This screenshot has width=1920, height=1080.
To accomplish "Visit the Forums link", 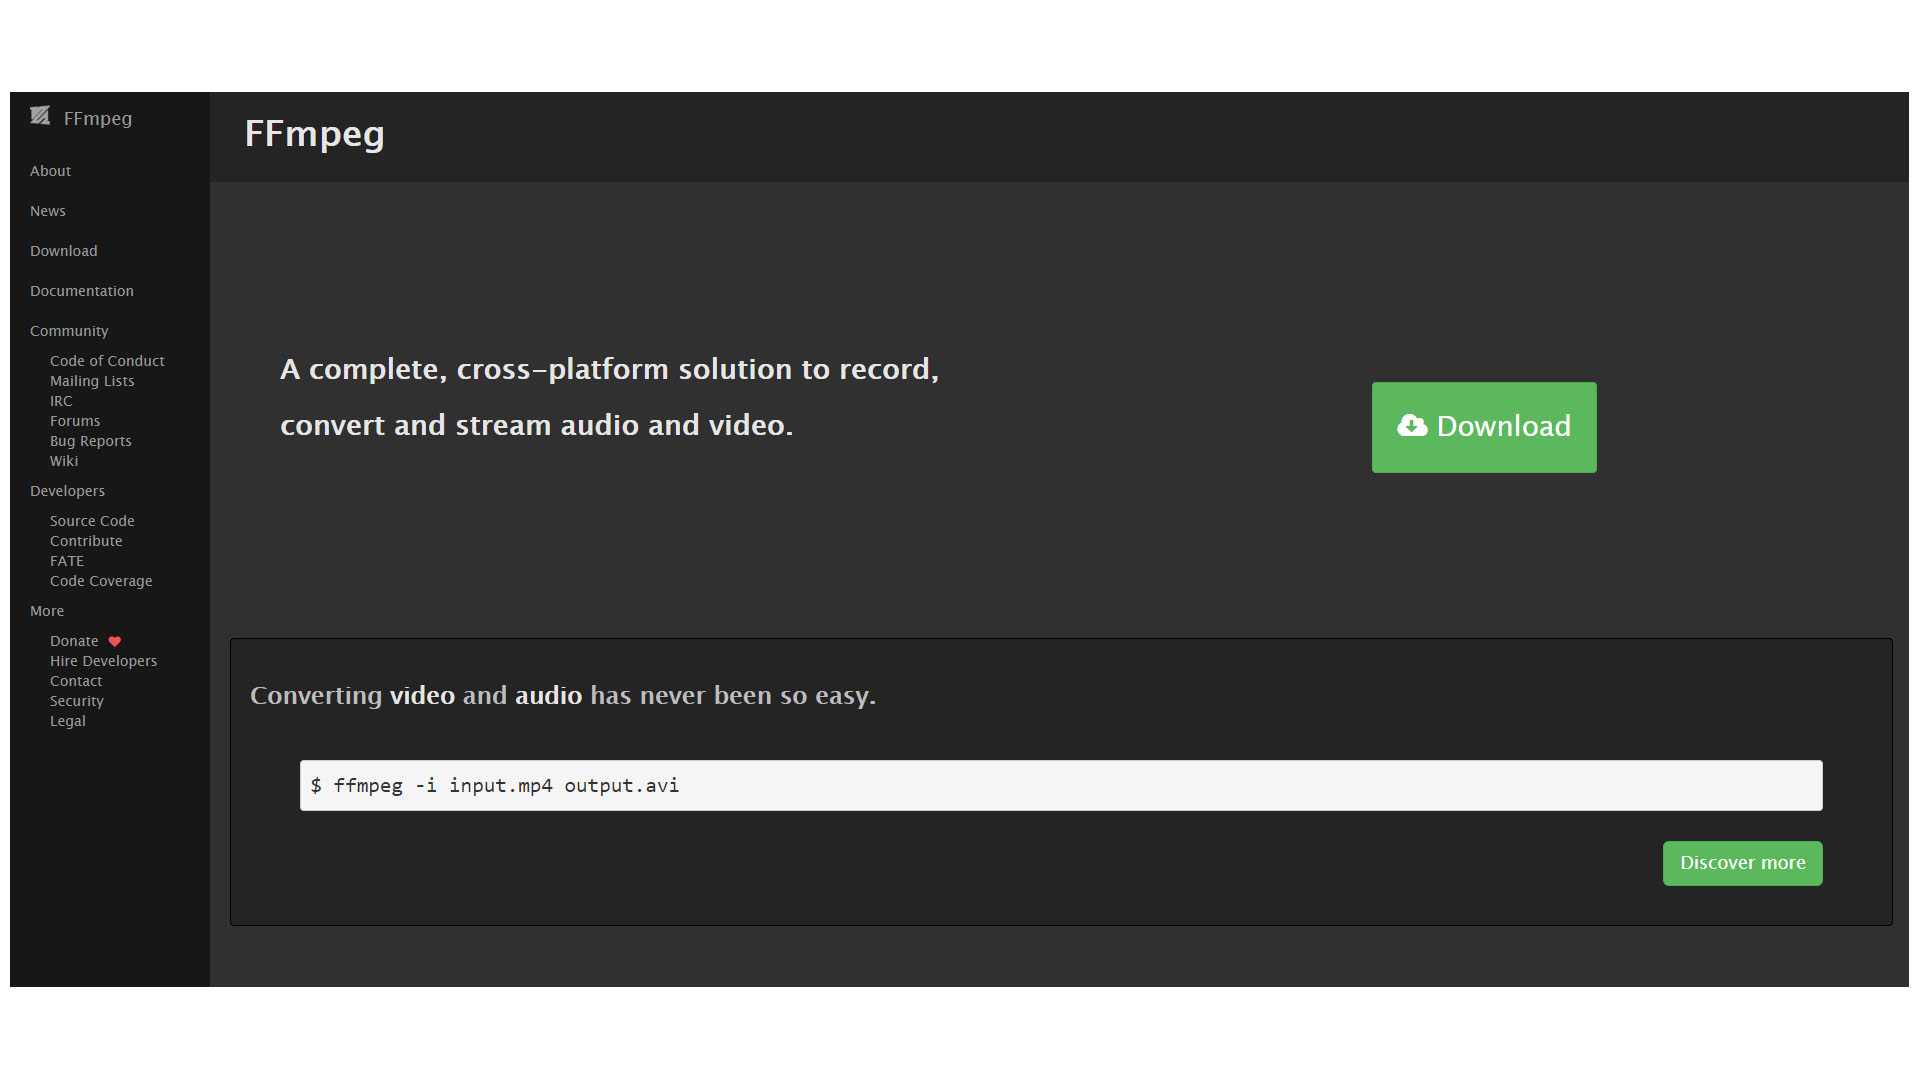I will click(x=75, y=421).
